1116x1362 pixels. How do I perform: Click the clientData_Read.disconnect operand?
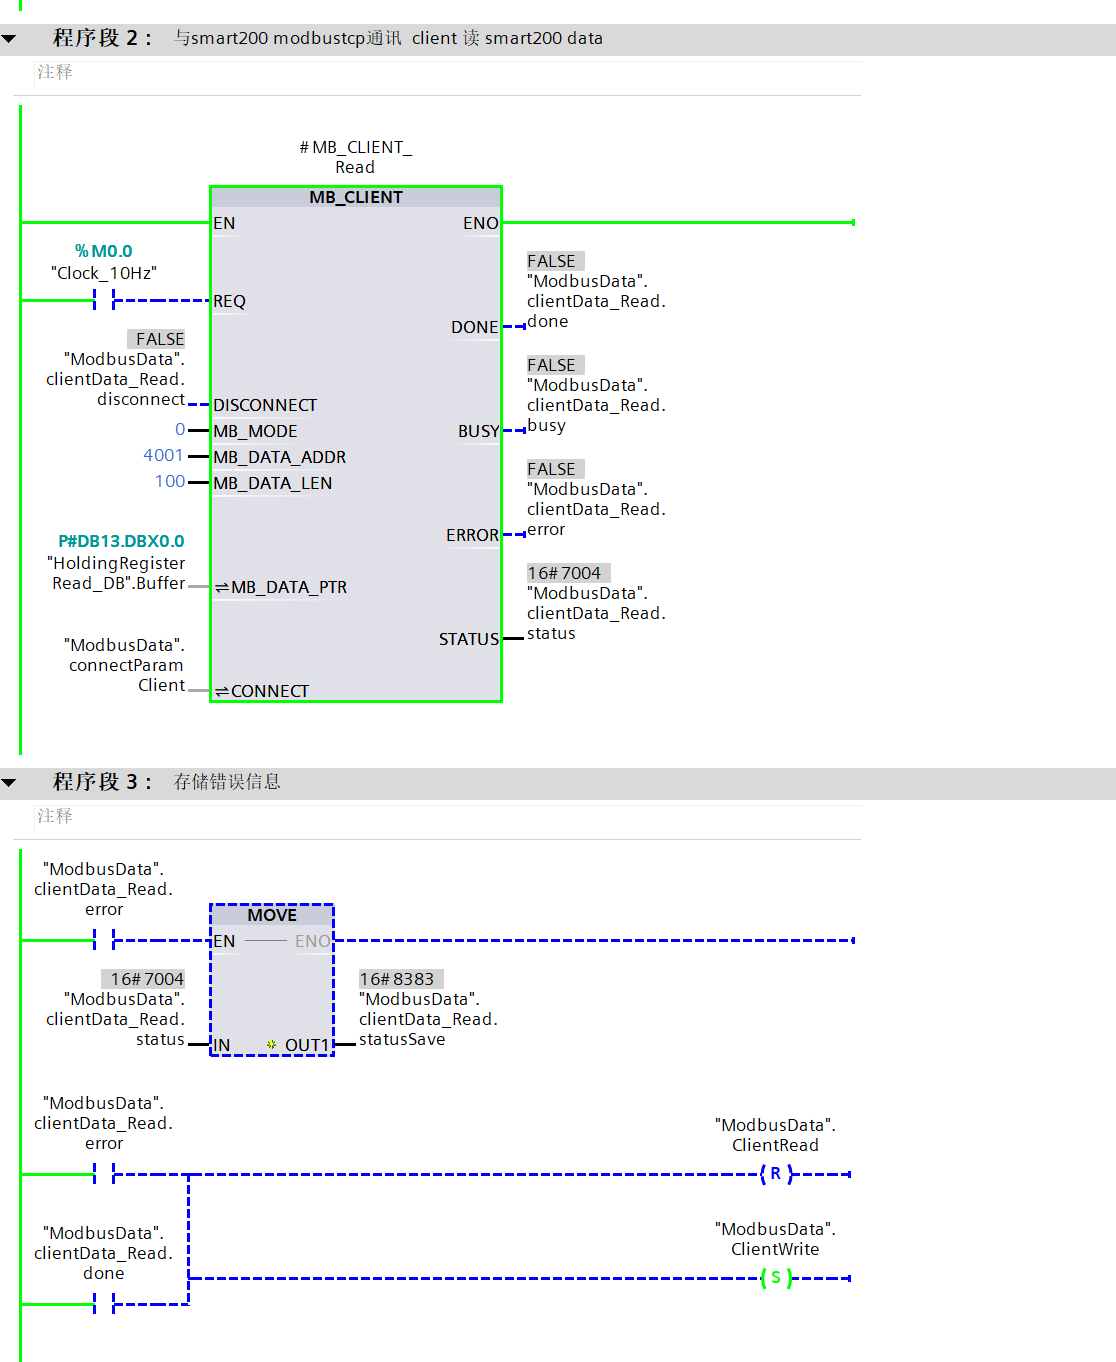[116, 379]
